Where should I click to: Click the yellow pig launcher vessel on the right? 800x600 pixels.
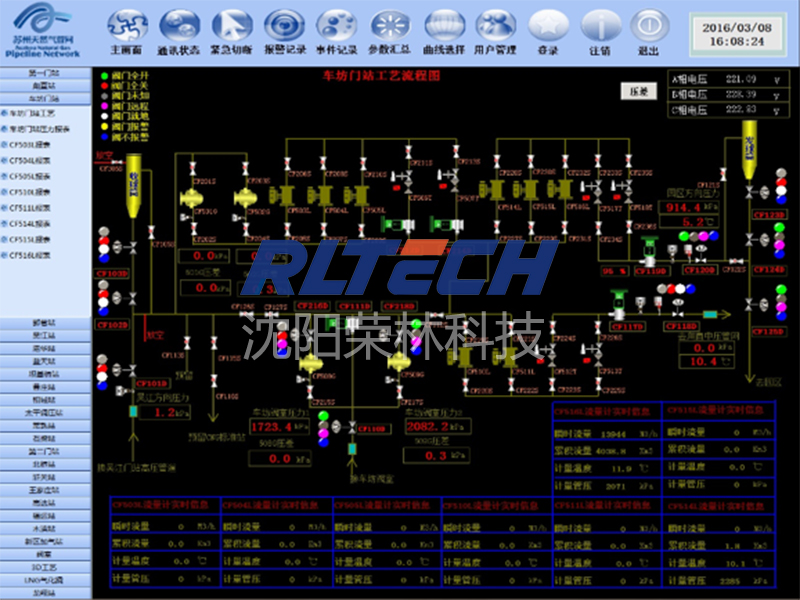pyautogui.click(x=749, y=149)
